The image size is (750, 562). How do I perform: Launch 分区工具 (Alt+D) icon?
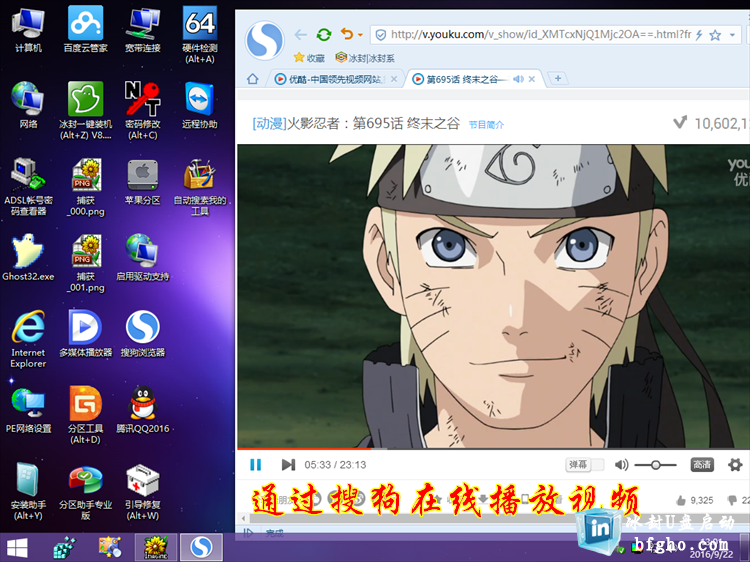(x=85, y=415)
